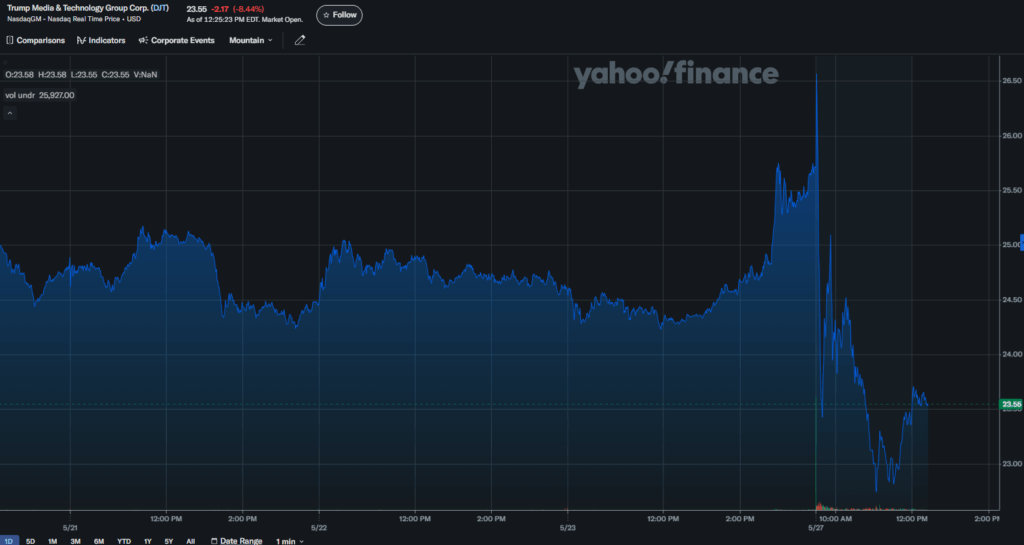Show the All time range
The width and height of the screenshot is (1024, 545).
[191, 540]
